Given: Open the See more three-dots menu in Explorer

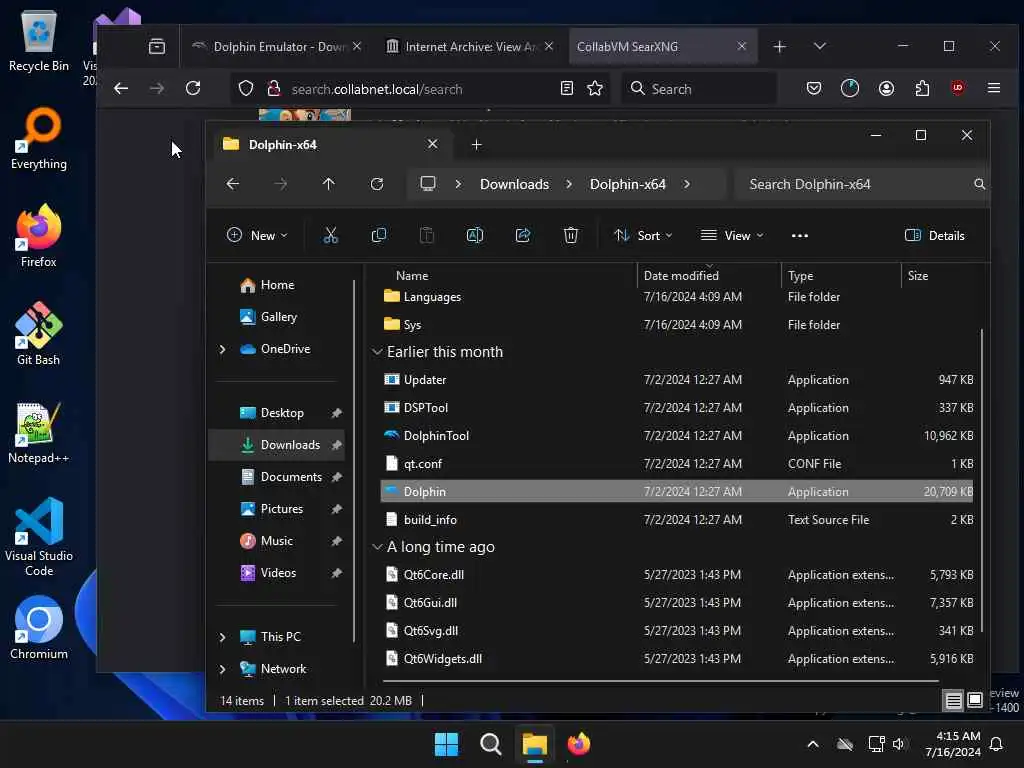Looking at the screenshot, I should click(x=800, y=236).
